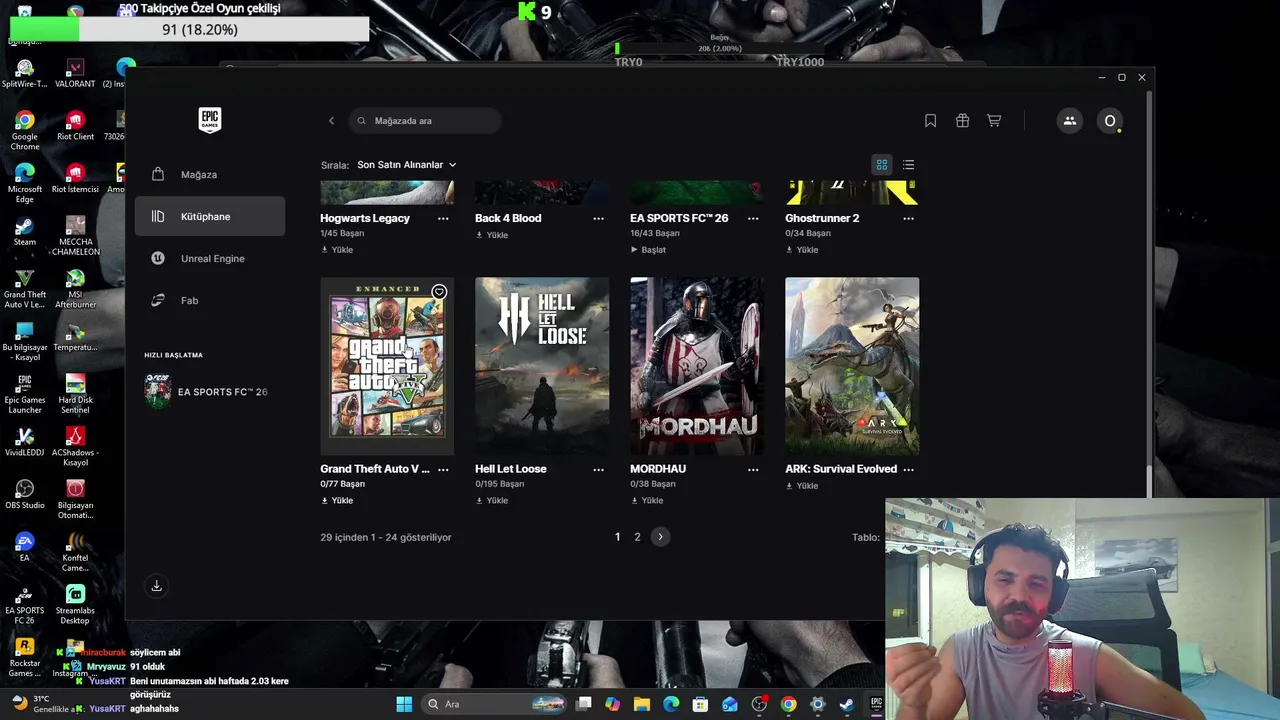Open the account profile avatar
This screenshot has width=1280, height=720.
coord(1109,121)
